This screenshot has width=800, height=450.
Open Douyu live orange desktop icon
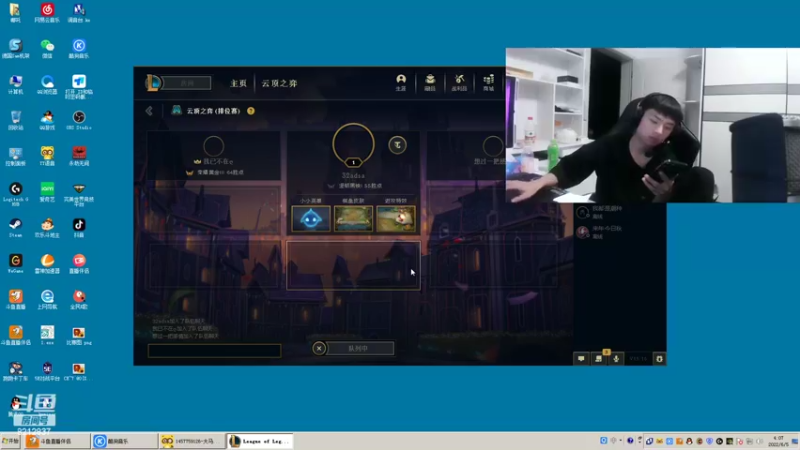(x=15, y=299)
